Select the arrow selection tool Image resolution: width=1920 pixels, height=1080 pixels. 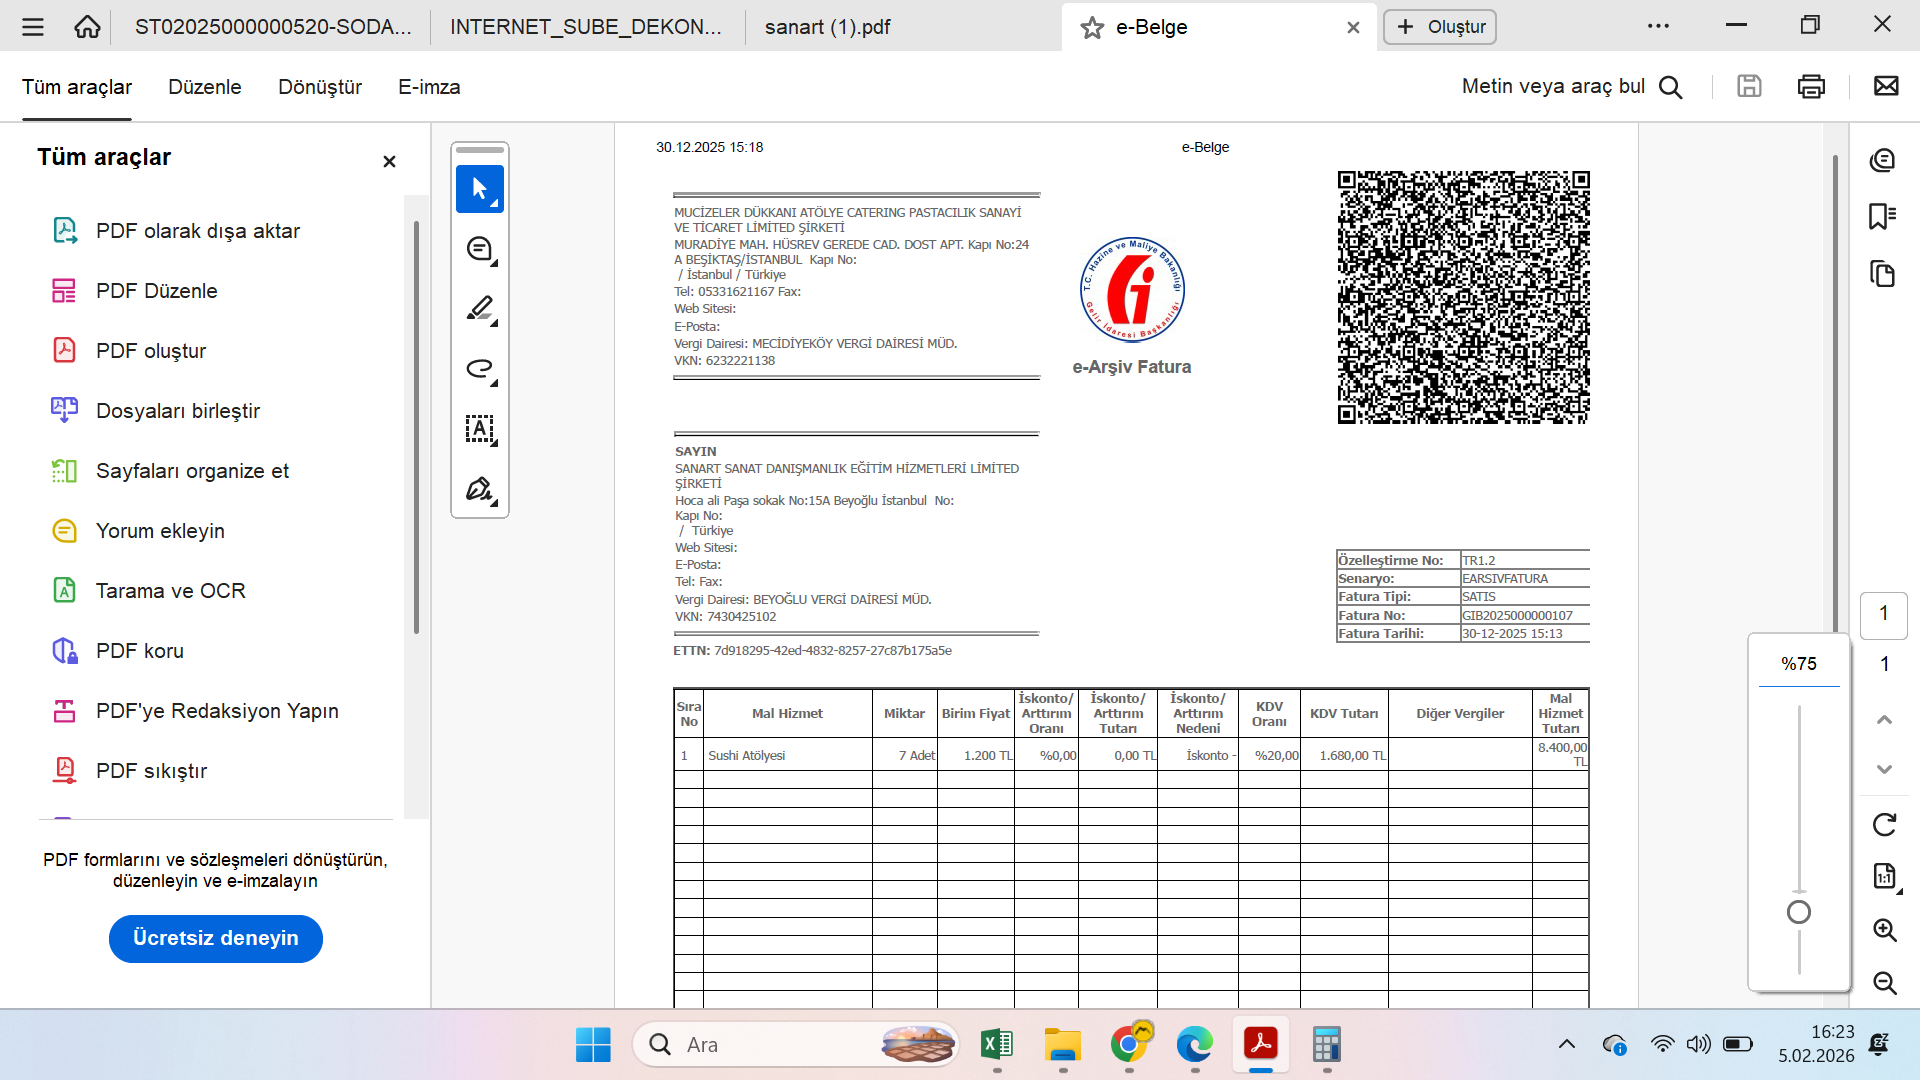(480, 189)
